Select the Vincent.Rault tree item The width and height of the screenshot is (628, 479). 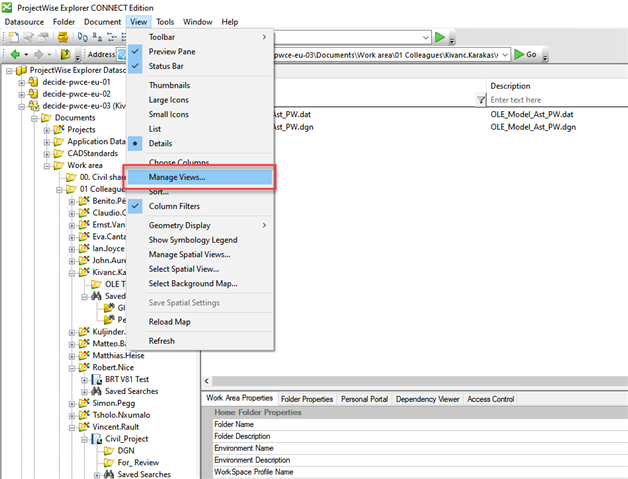(x=116, y=427)
